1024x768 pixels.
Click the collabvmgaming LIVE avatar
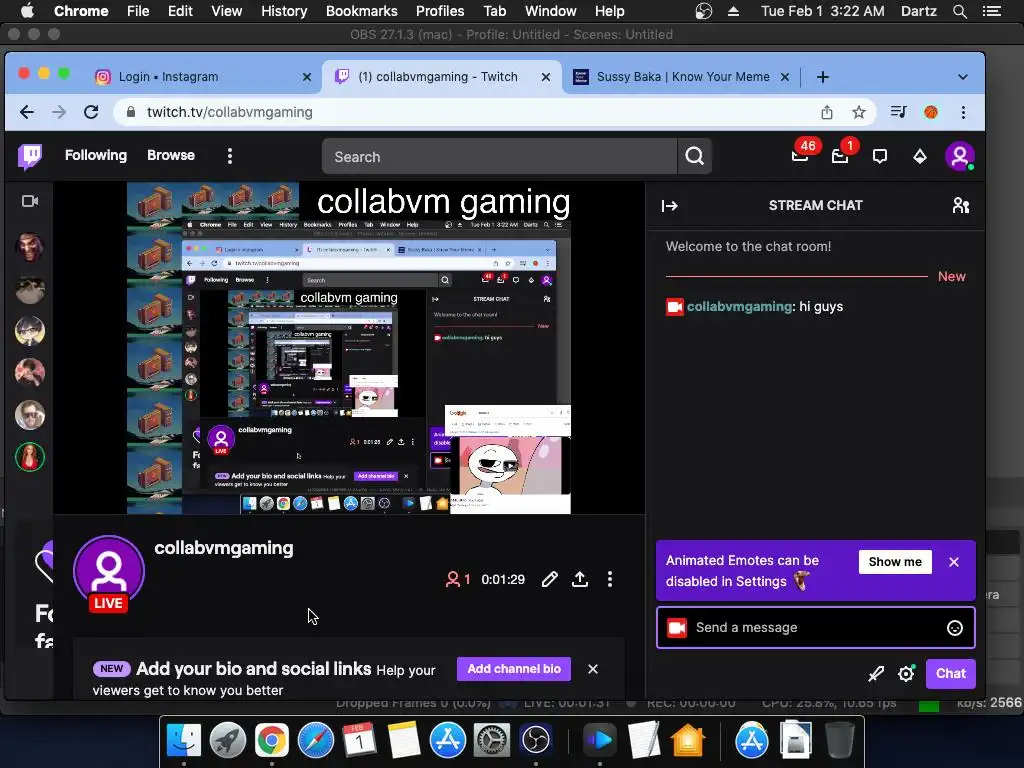click(108, 573)
